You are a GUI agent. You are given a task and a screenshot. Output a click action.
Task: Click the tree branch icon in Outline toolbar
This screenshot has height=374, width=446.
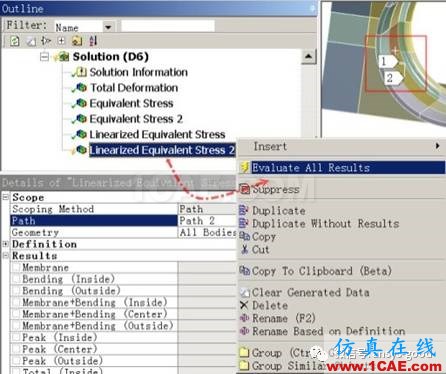(46, 41)
